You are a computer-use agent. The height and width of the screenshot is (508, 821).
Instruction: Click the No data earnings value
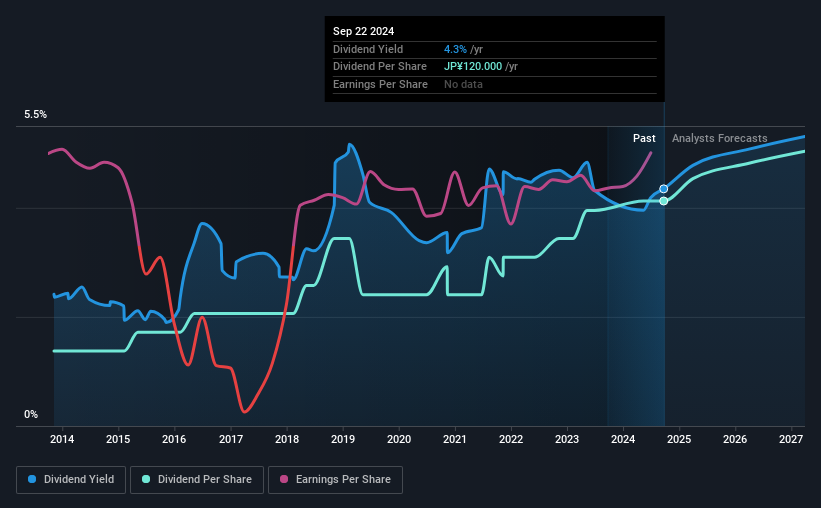click(463, 84)
